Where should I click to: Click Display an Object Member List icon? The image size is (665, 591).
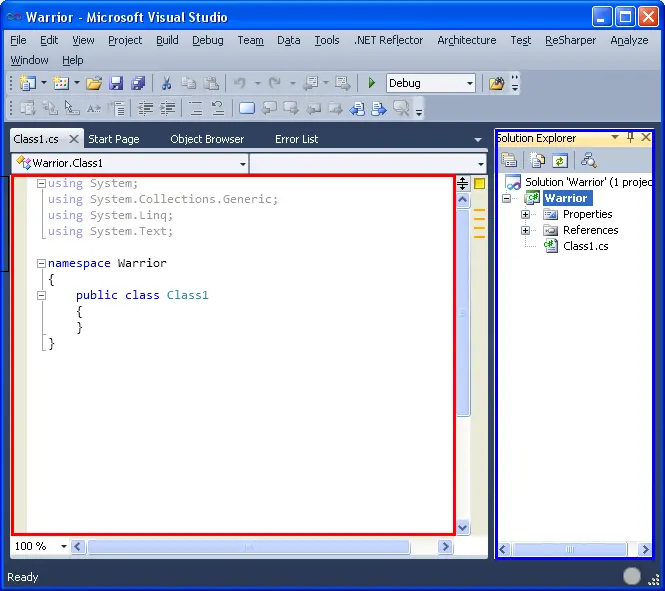tap(28, 109)
